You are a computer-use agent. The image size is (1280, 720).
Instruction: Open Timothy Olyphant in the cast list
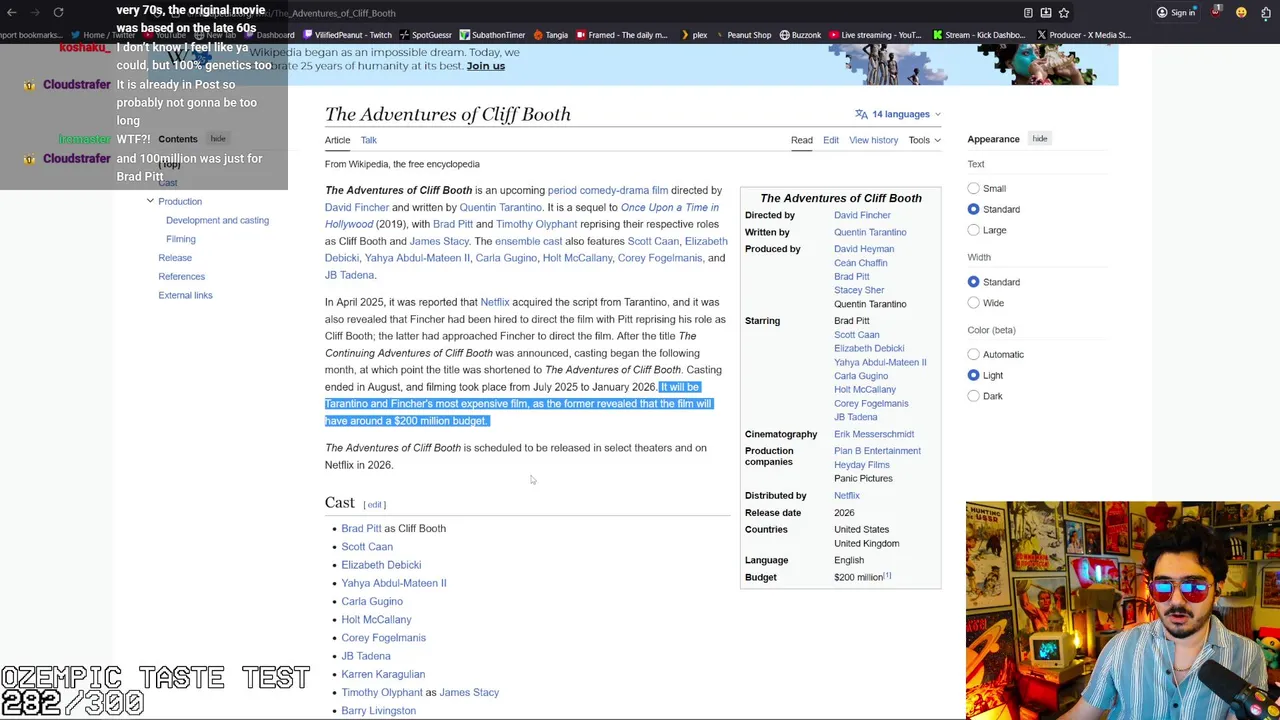coord(382,692)
